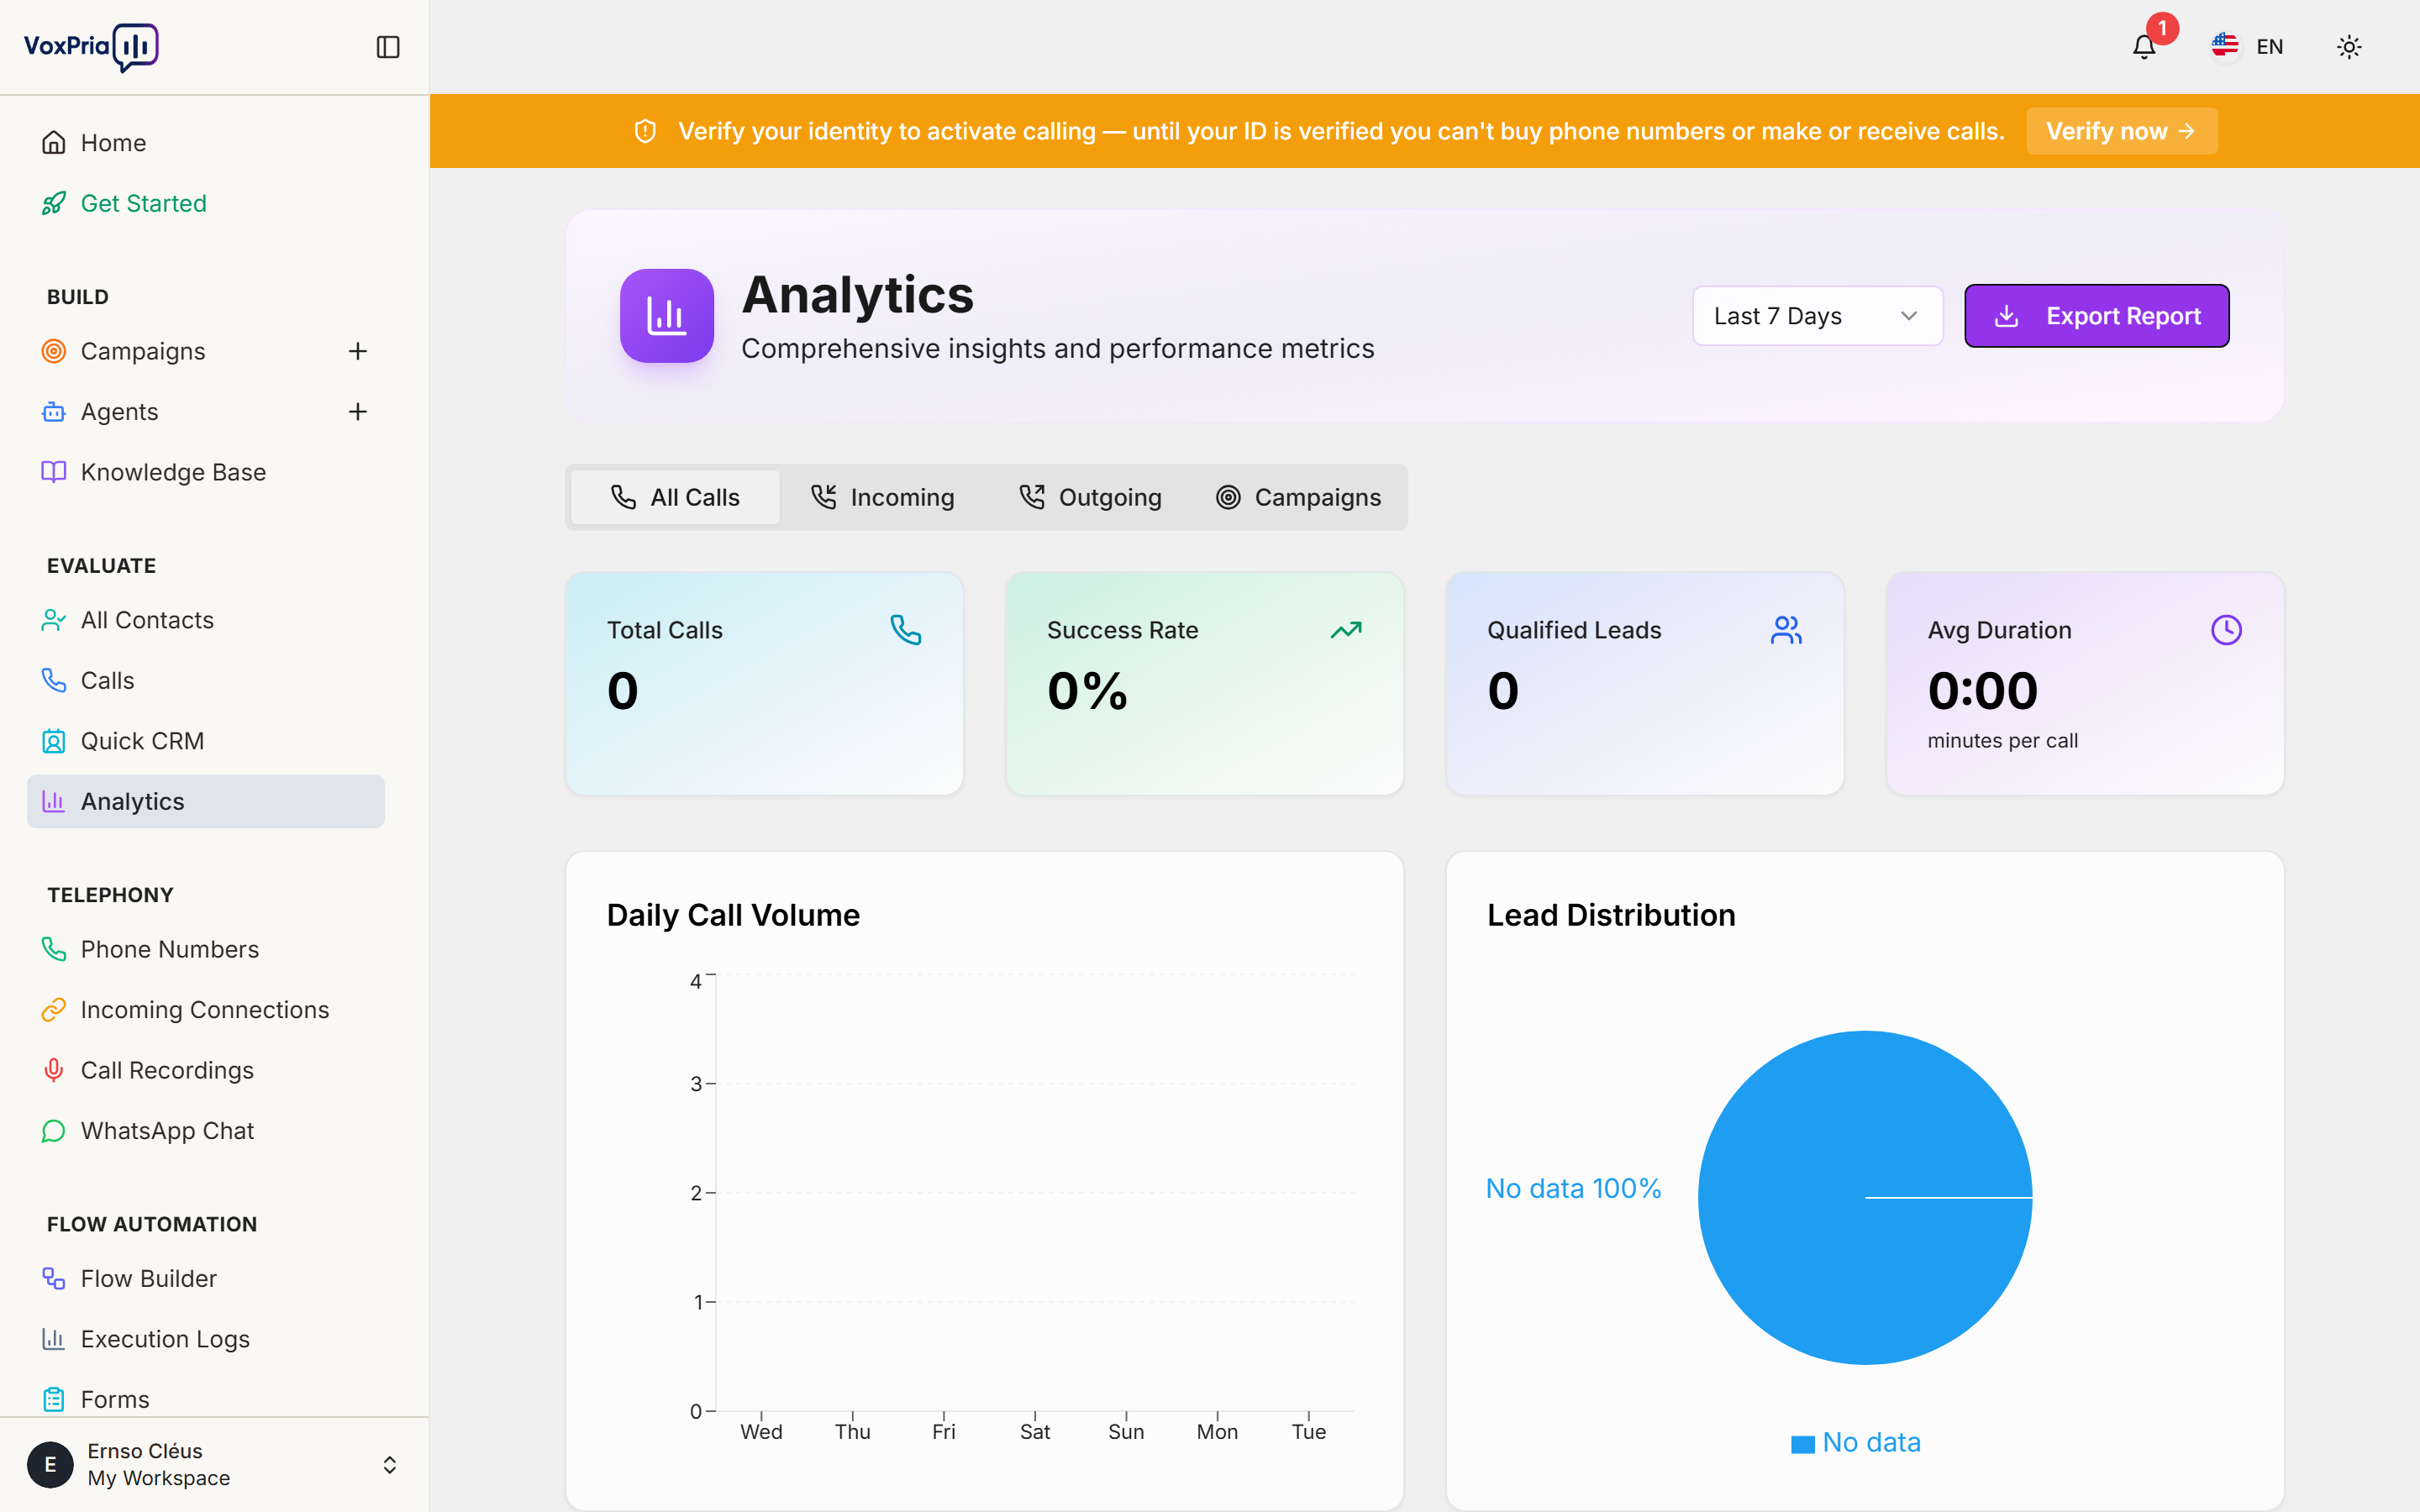Open Incoming Connections

click(x=206, y=1010)
